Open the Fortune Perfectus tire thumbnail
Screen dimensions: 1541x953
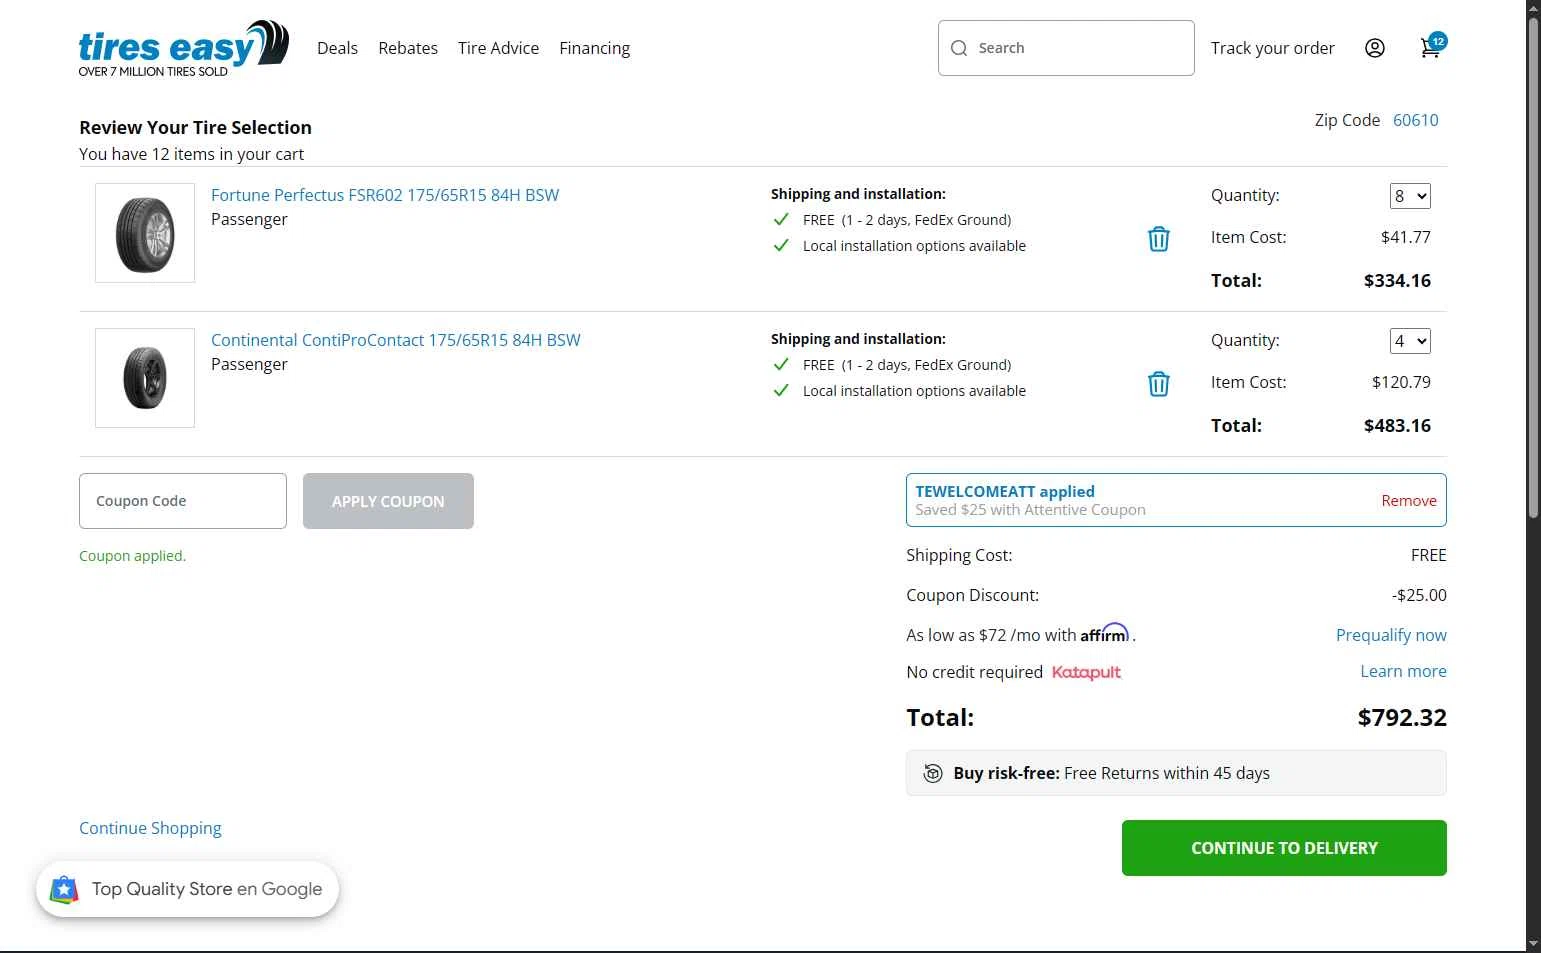(145, 233)
